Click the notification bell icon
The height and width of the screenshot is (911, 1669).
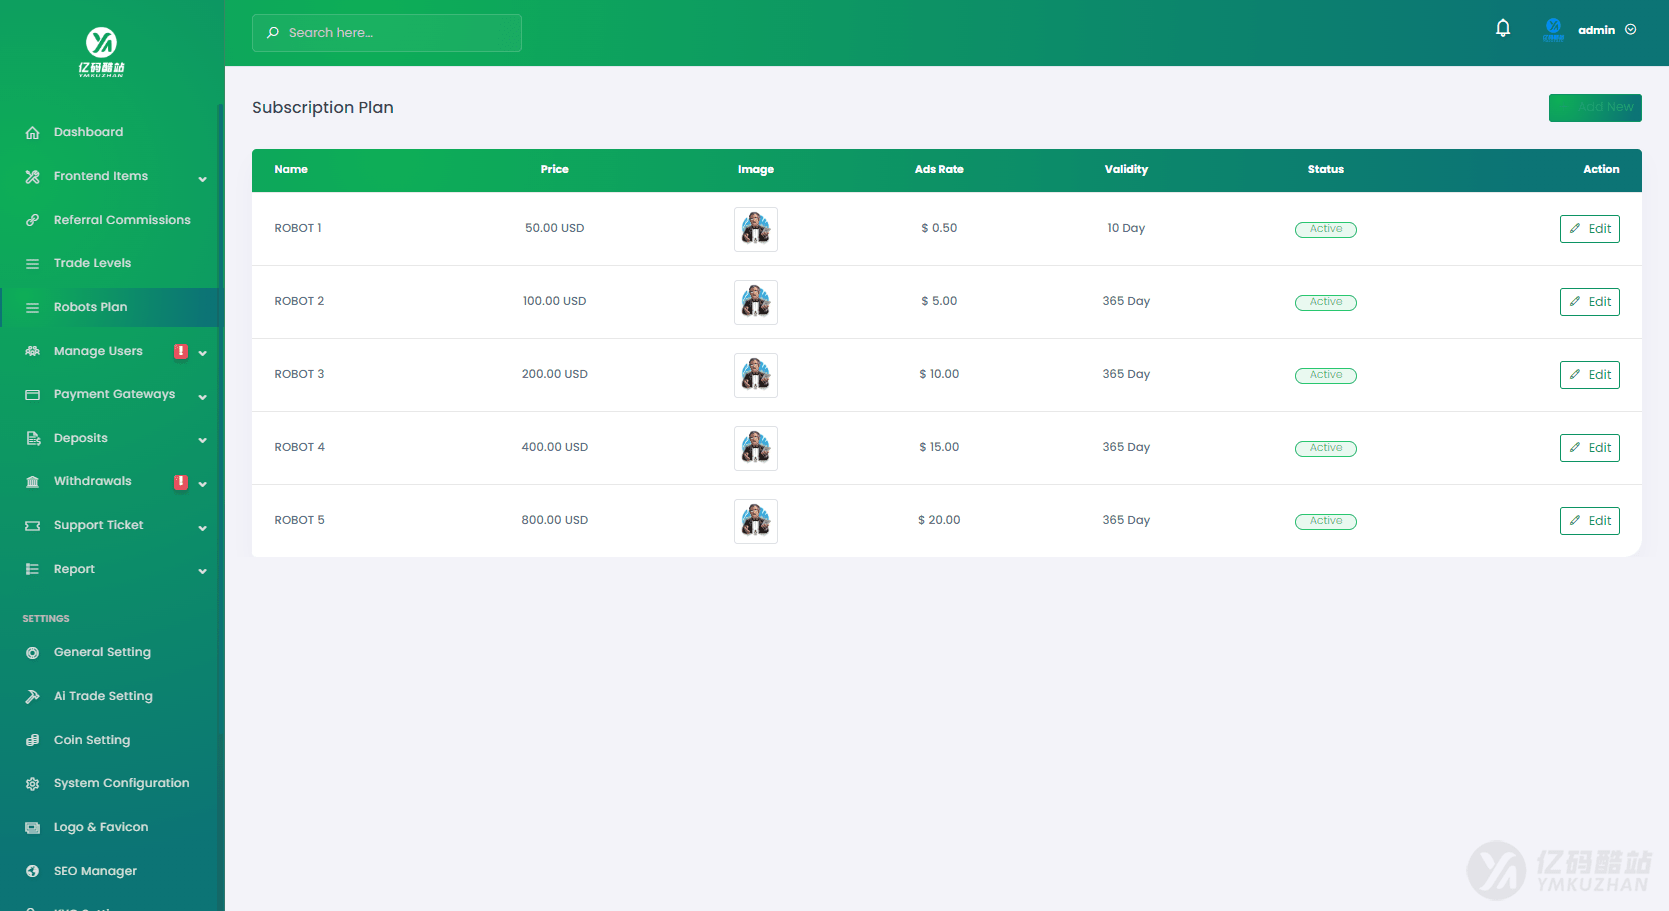(1502, 28)
